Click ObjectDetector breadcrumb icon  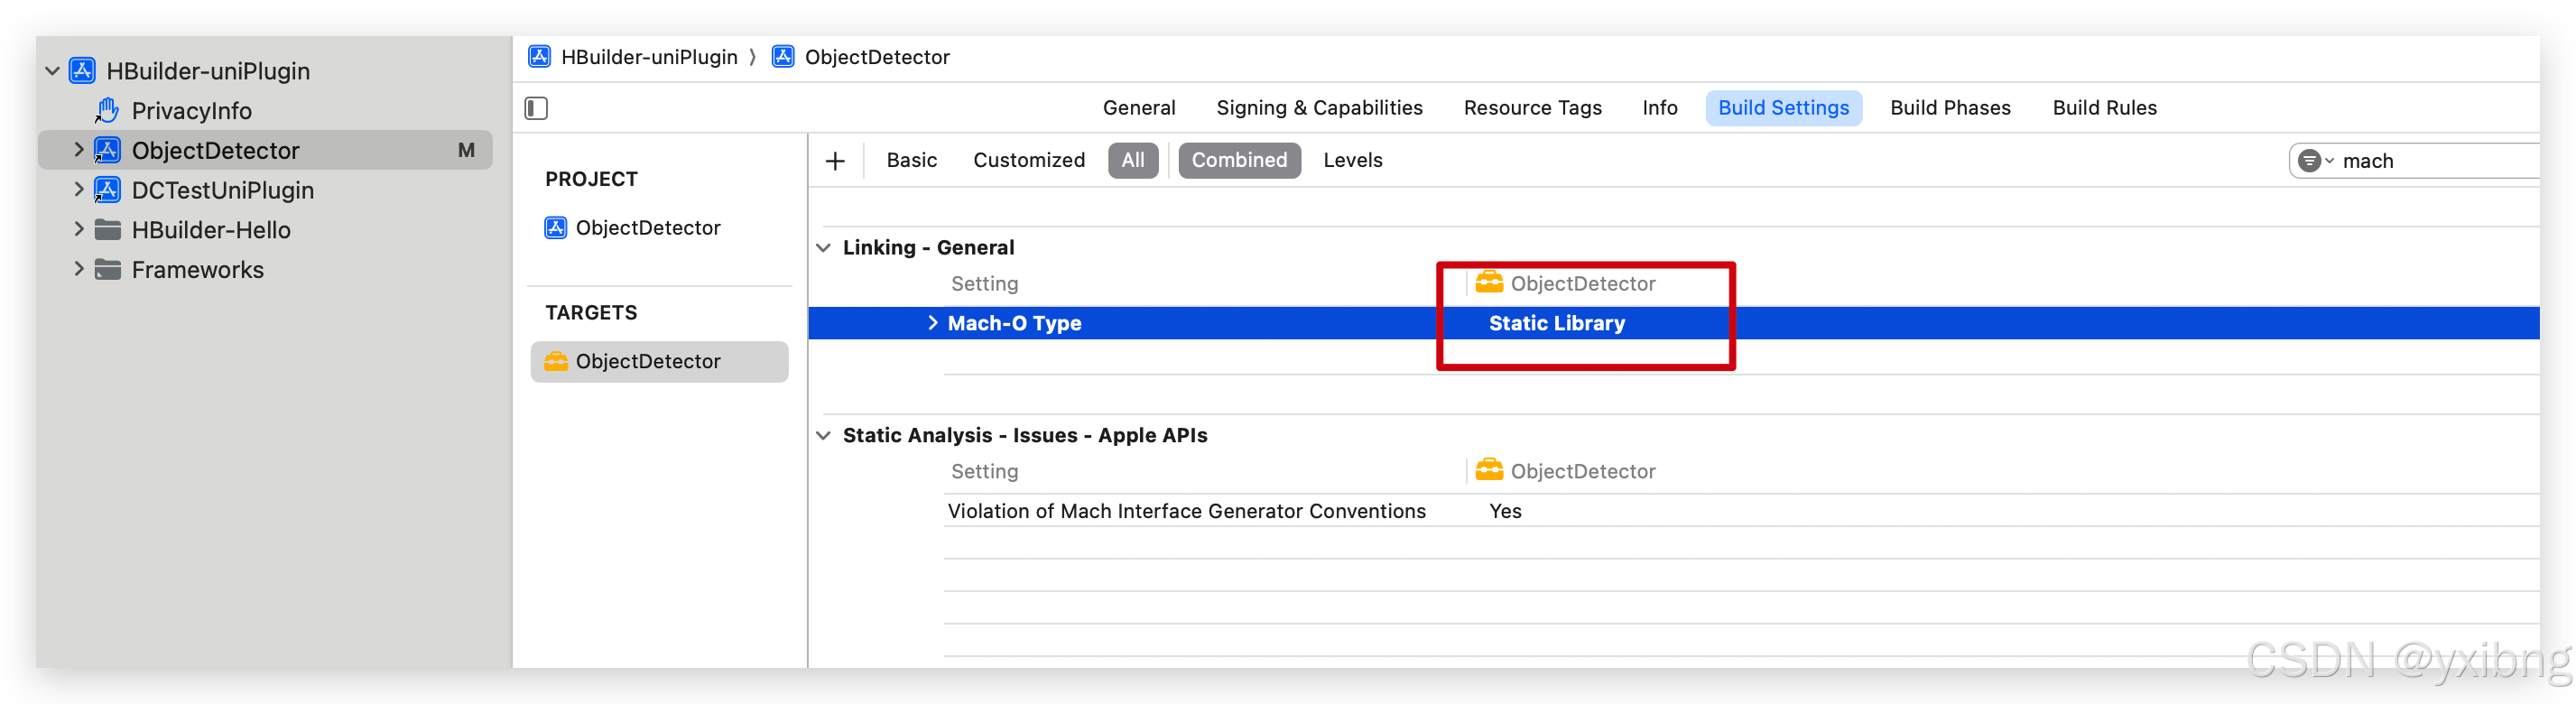click(783, 57)
